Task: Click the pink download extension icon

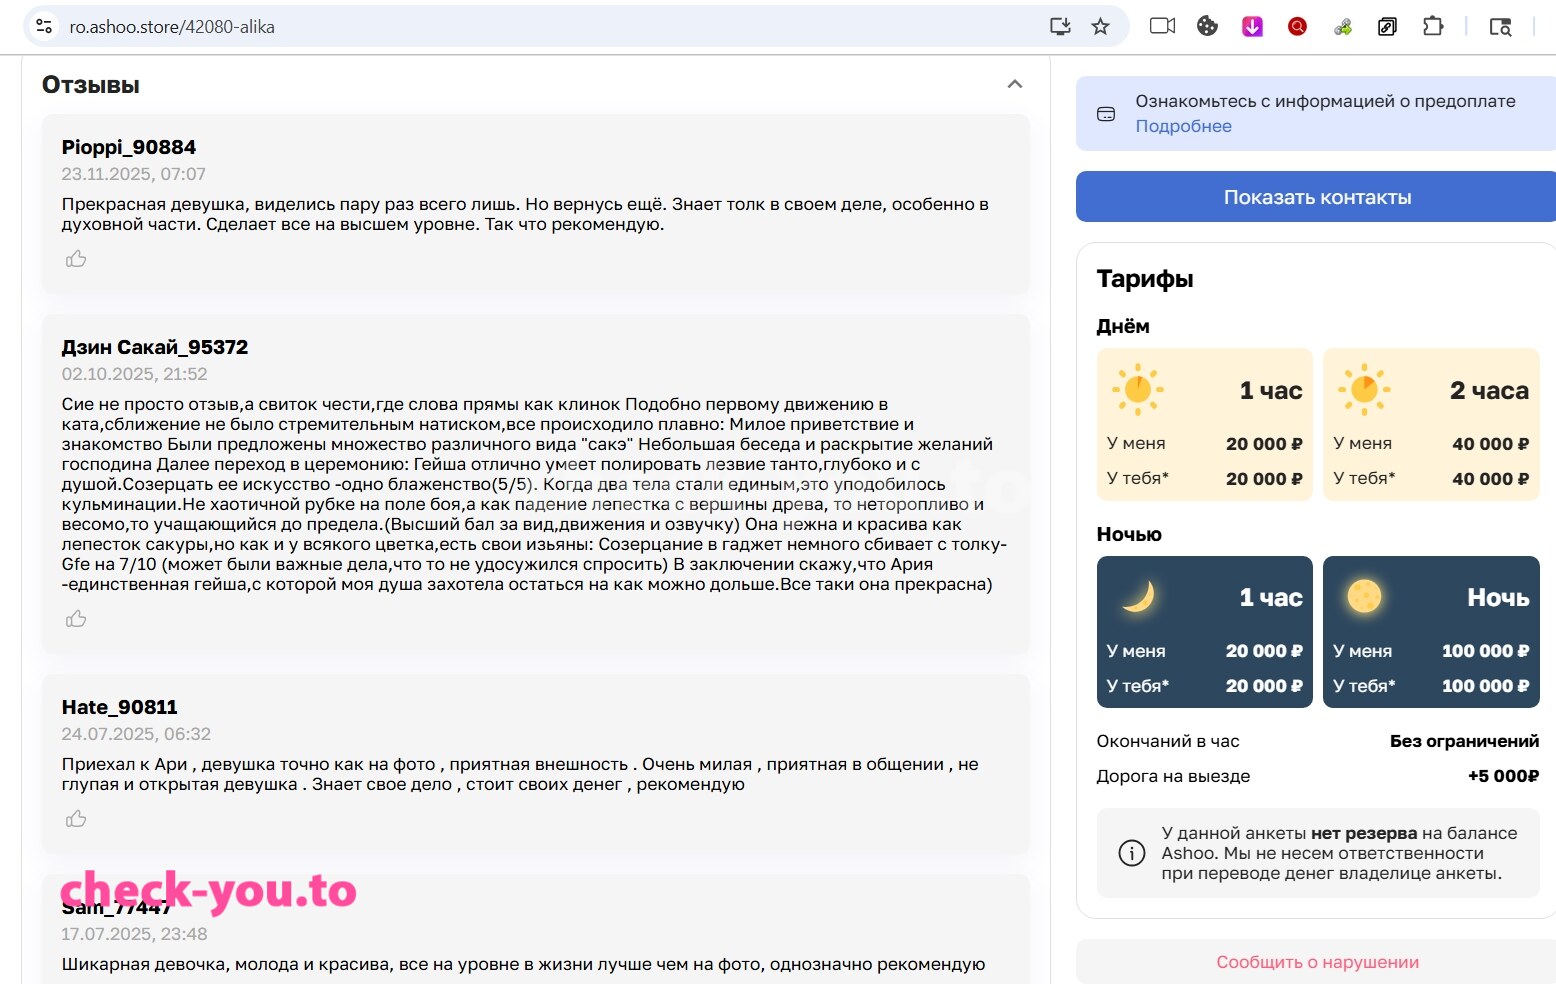Action: [1252, 27]
